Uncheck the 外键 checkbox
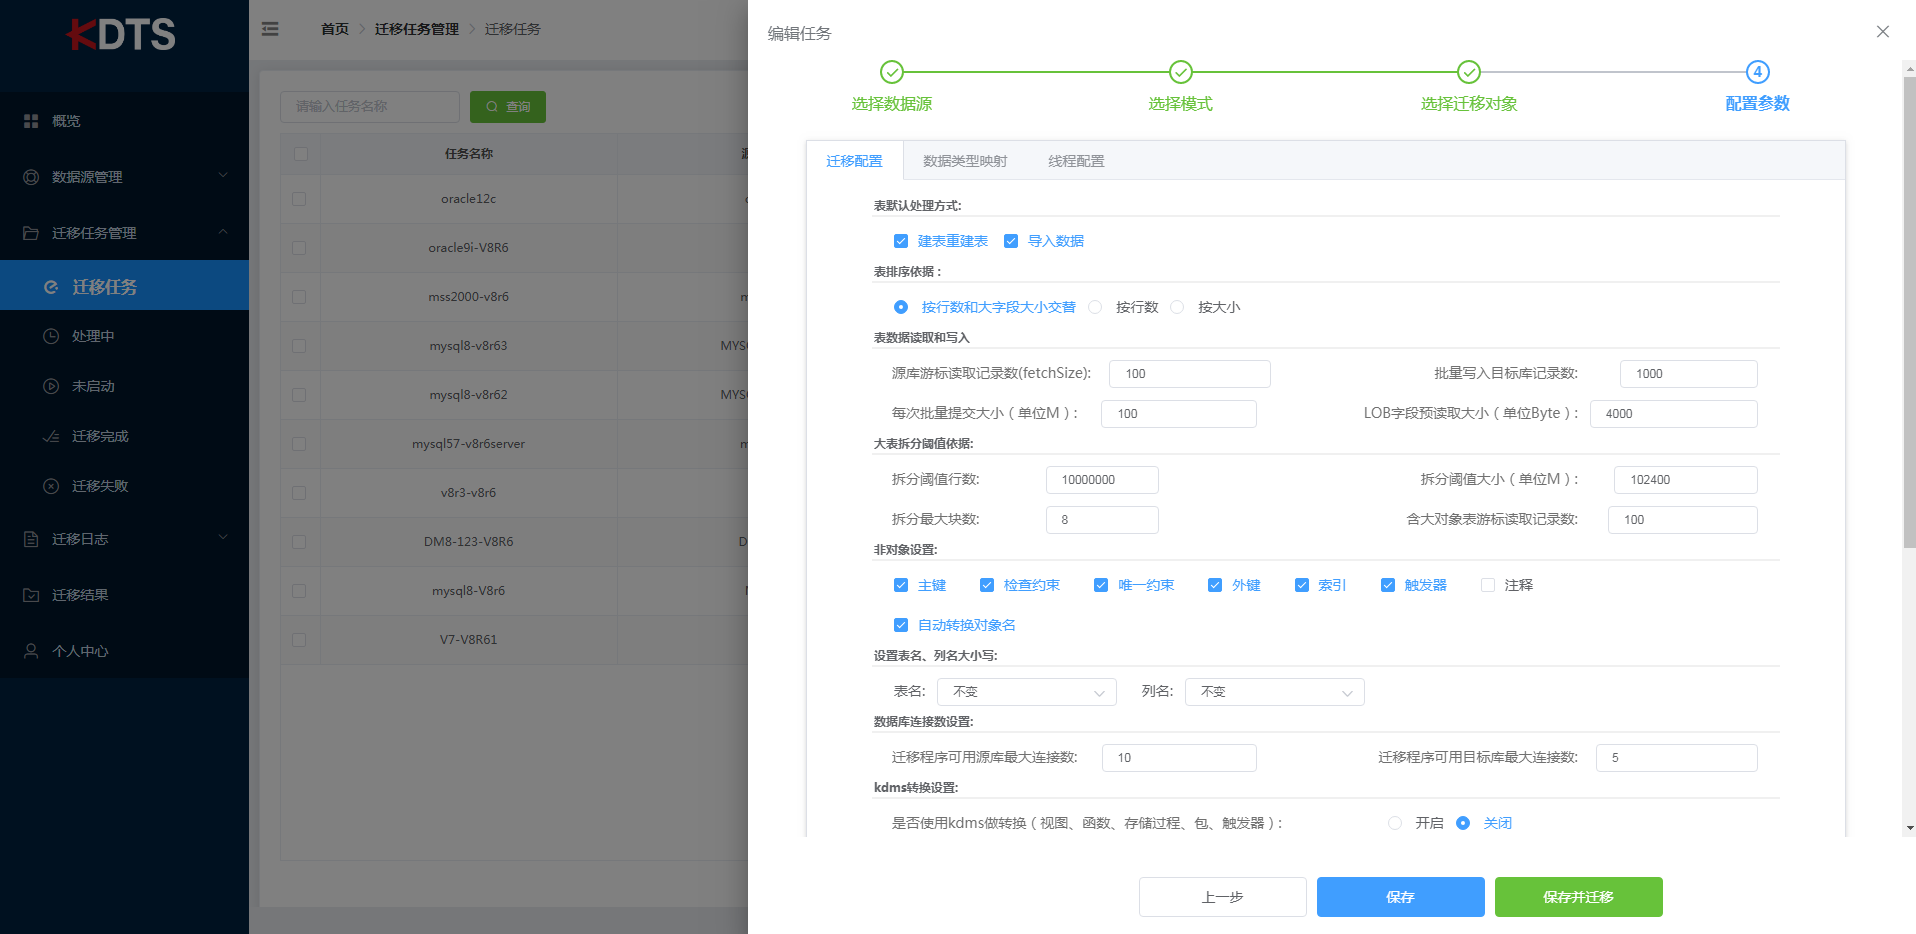The height and width of the screenshot is (934, 1916). (x=1215, y=585)
